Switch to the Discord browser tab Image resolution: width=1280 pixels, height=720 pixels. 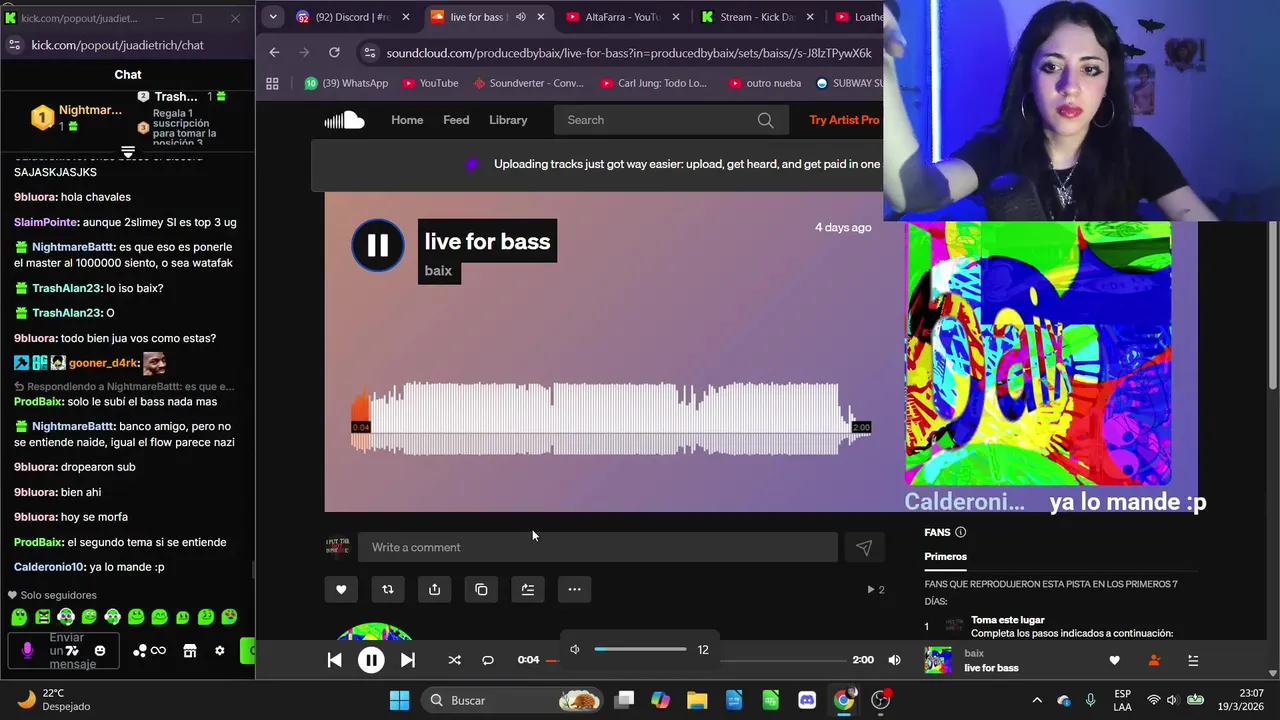pos(354,17)
